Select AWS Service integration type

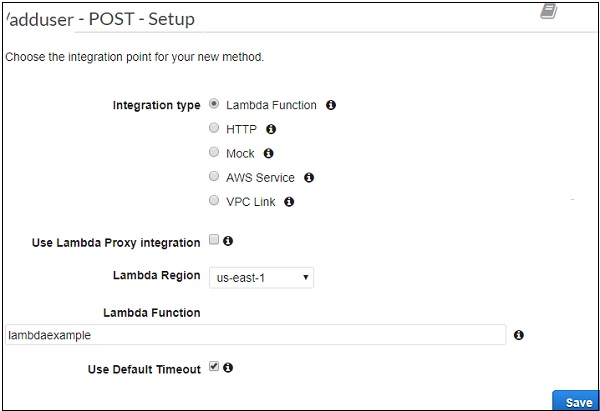click(x=214, y=177)
